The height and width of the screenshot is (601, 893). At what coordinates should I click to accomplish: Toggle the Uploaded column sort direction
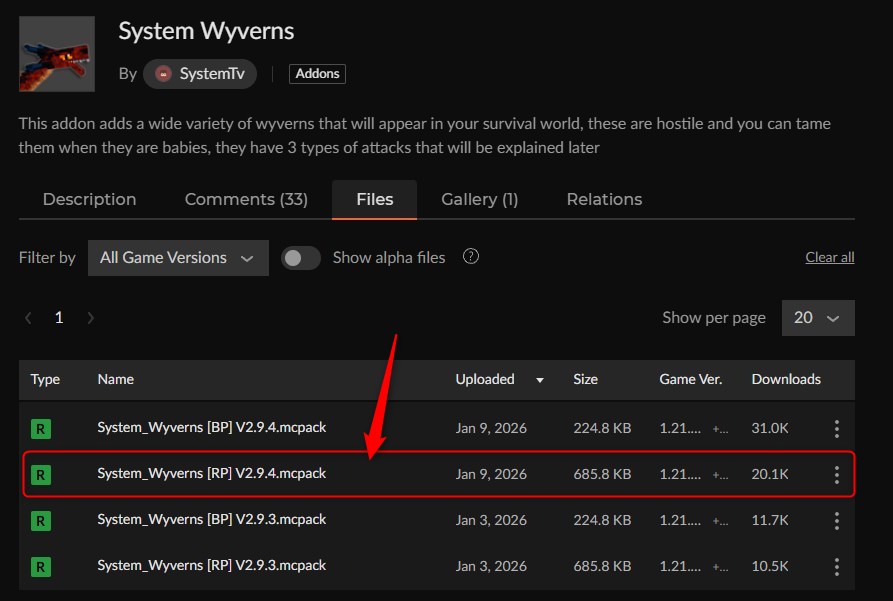pyautogui.click(x=540, y=380)
